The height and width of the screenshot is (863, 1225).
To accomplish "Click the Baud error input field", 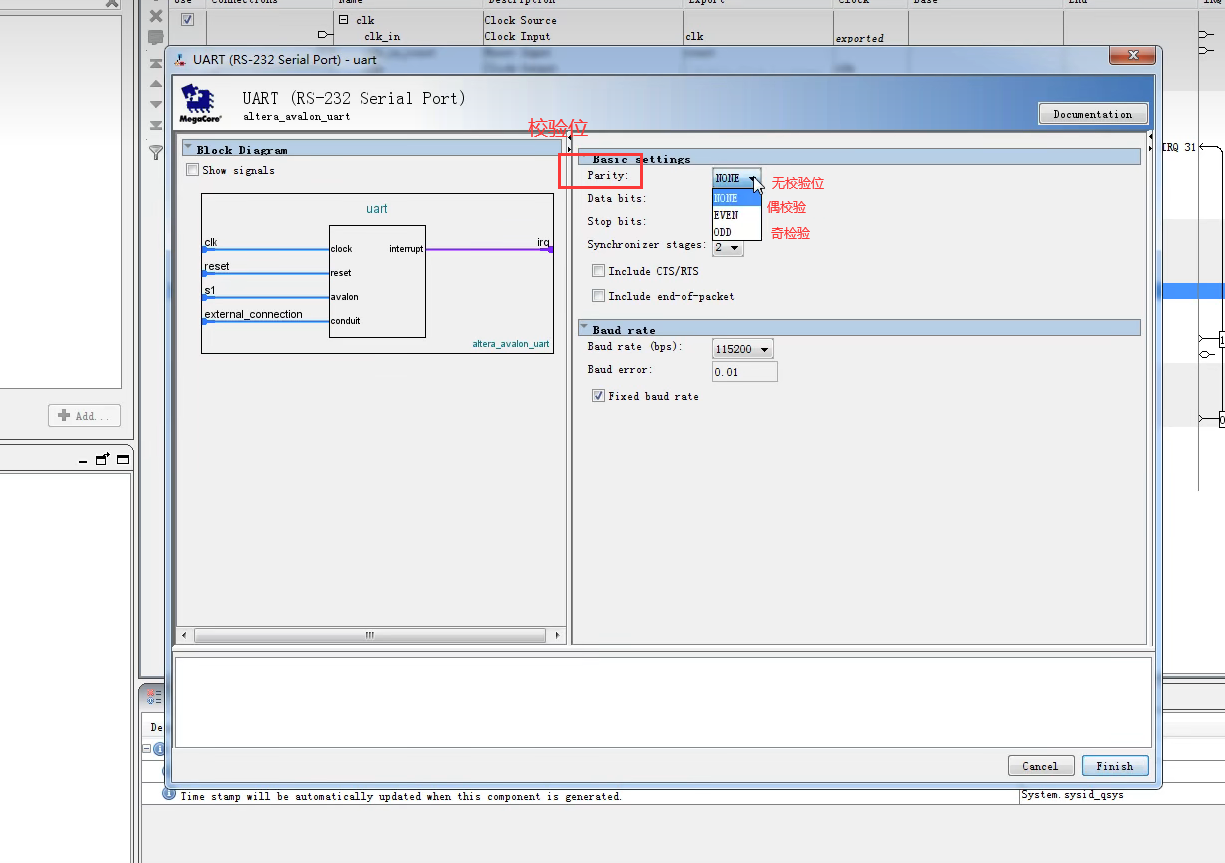I will (x=744, y=372).
